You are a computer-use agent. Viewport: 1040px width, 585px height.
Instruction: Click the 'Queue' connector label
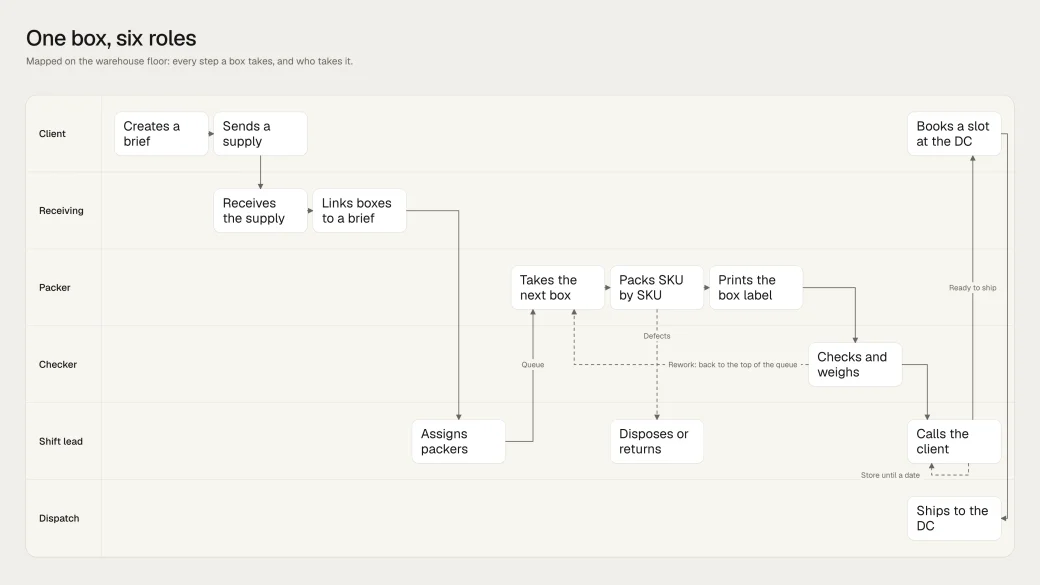pyautogui.click(x=533, y=364)
